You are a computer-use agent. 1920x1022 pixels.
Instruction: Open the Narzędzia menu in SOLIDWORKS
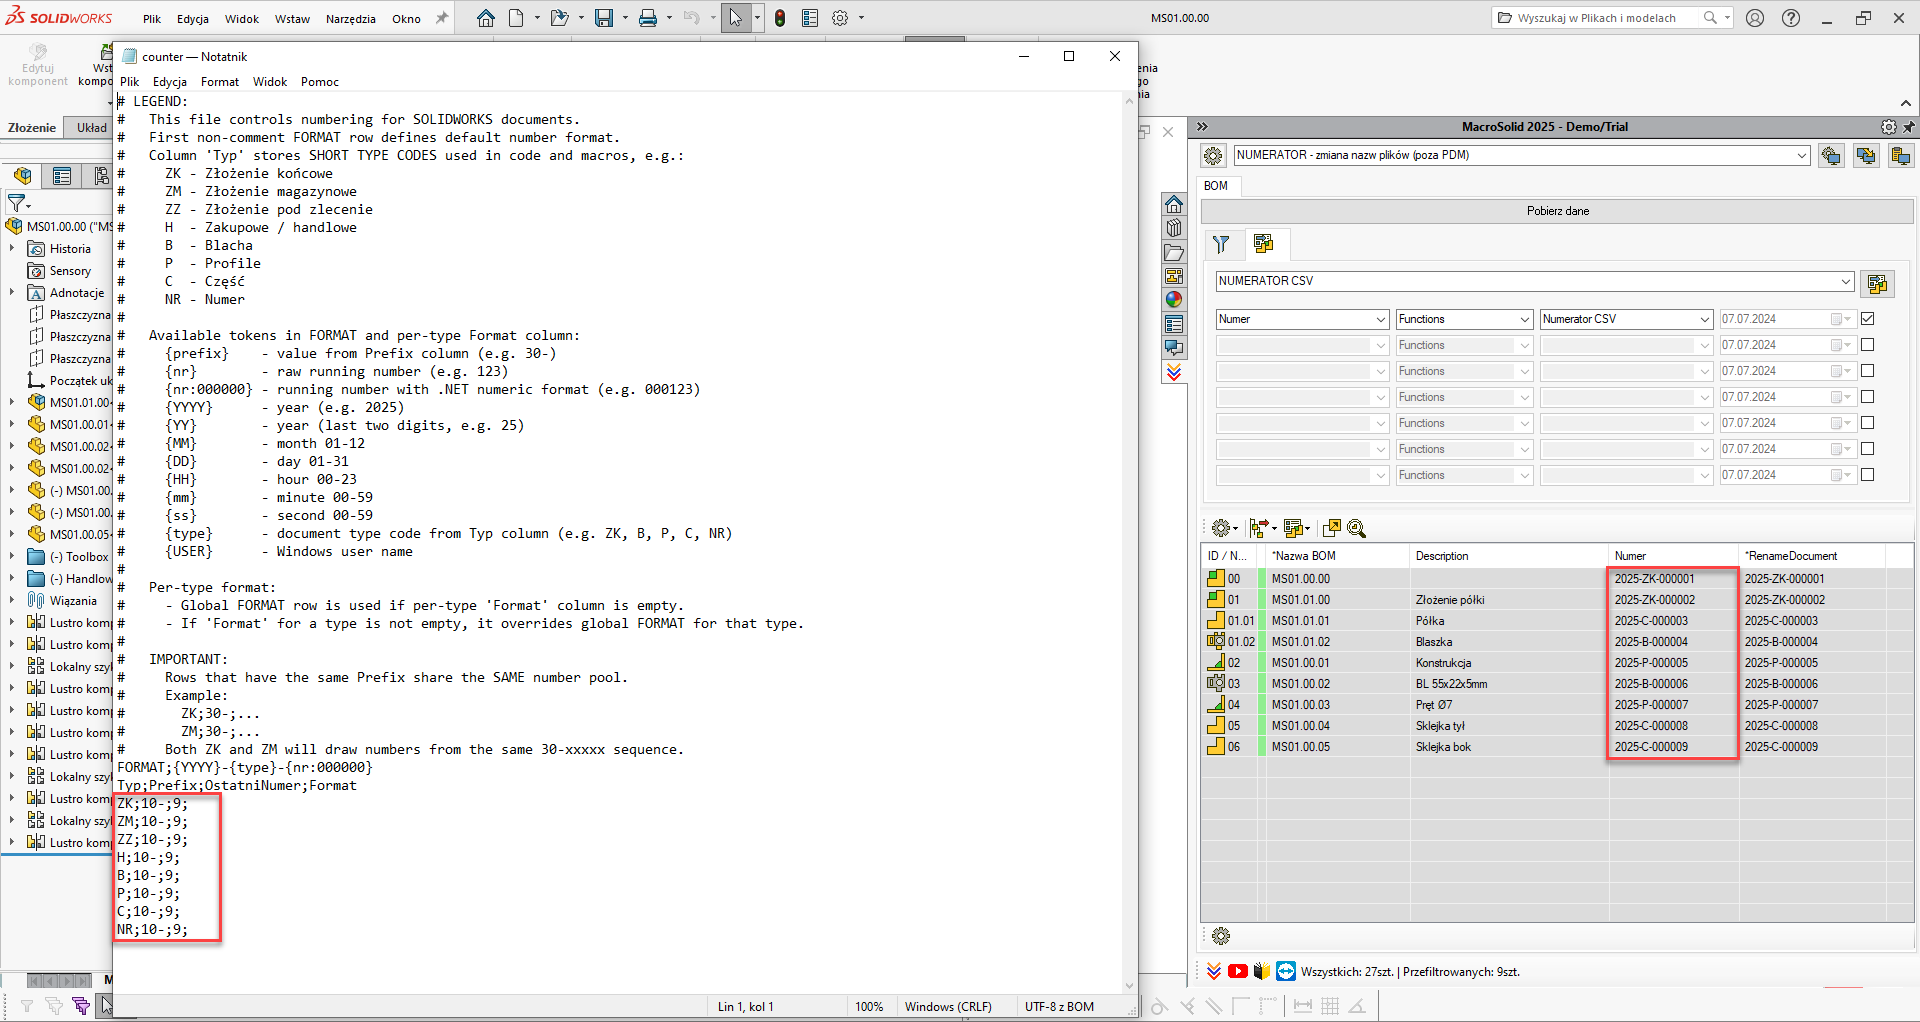click(x=350, y=19)
